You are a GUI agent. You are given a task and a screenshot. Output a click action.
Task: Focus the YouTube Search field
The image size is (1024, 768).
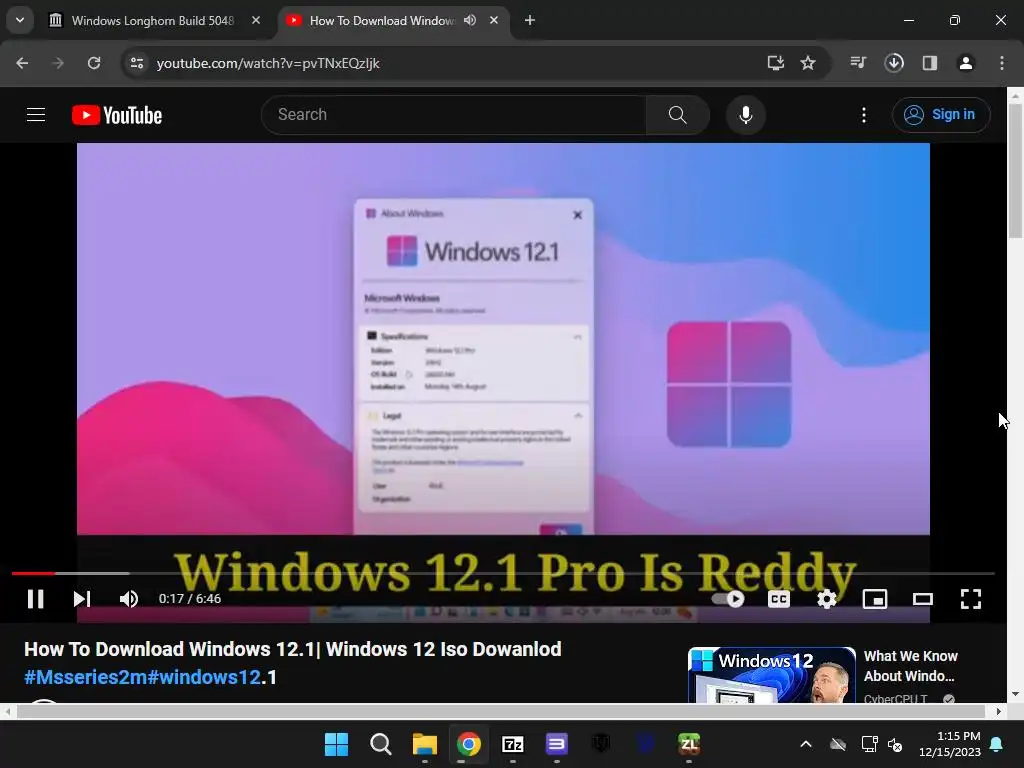point(454,115)
